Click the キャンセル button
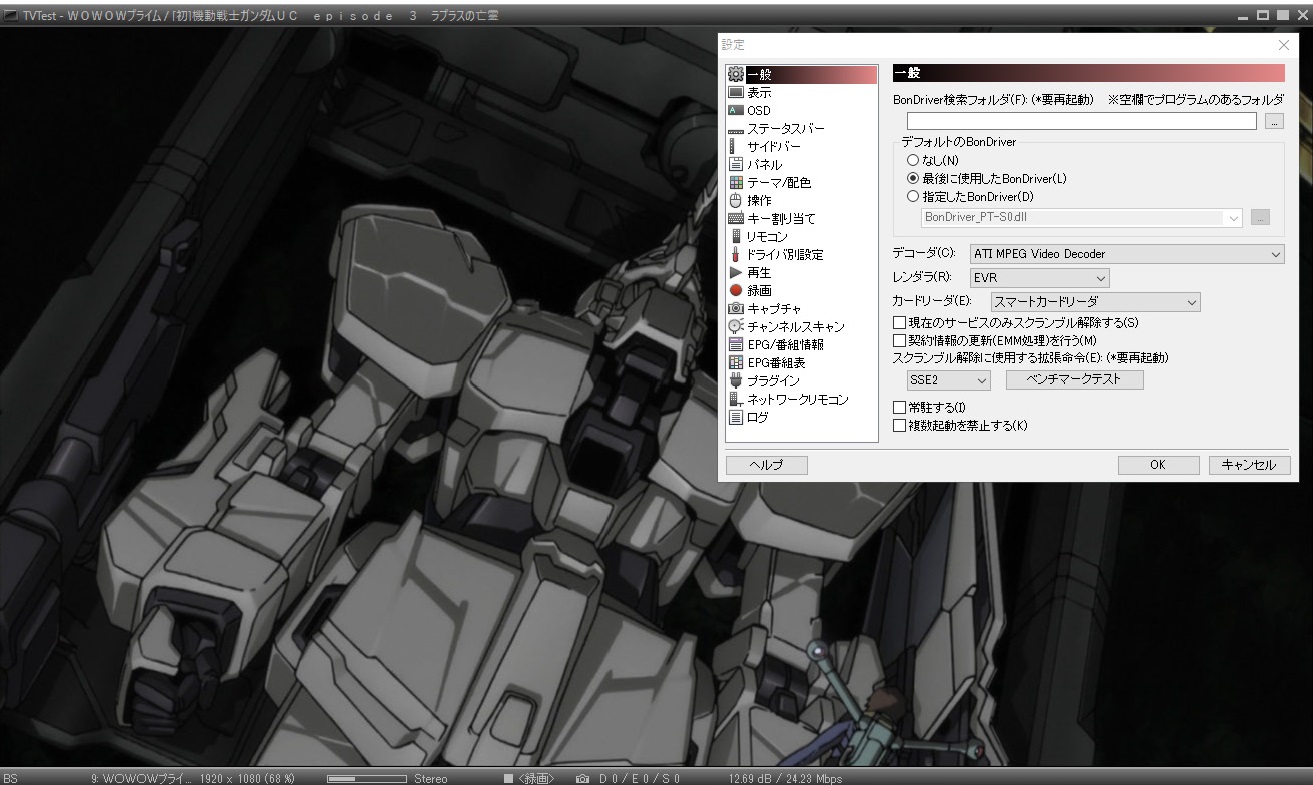Image resolution: width=1313 pixels, height=785 pixels. 1249,465
